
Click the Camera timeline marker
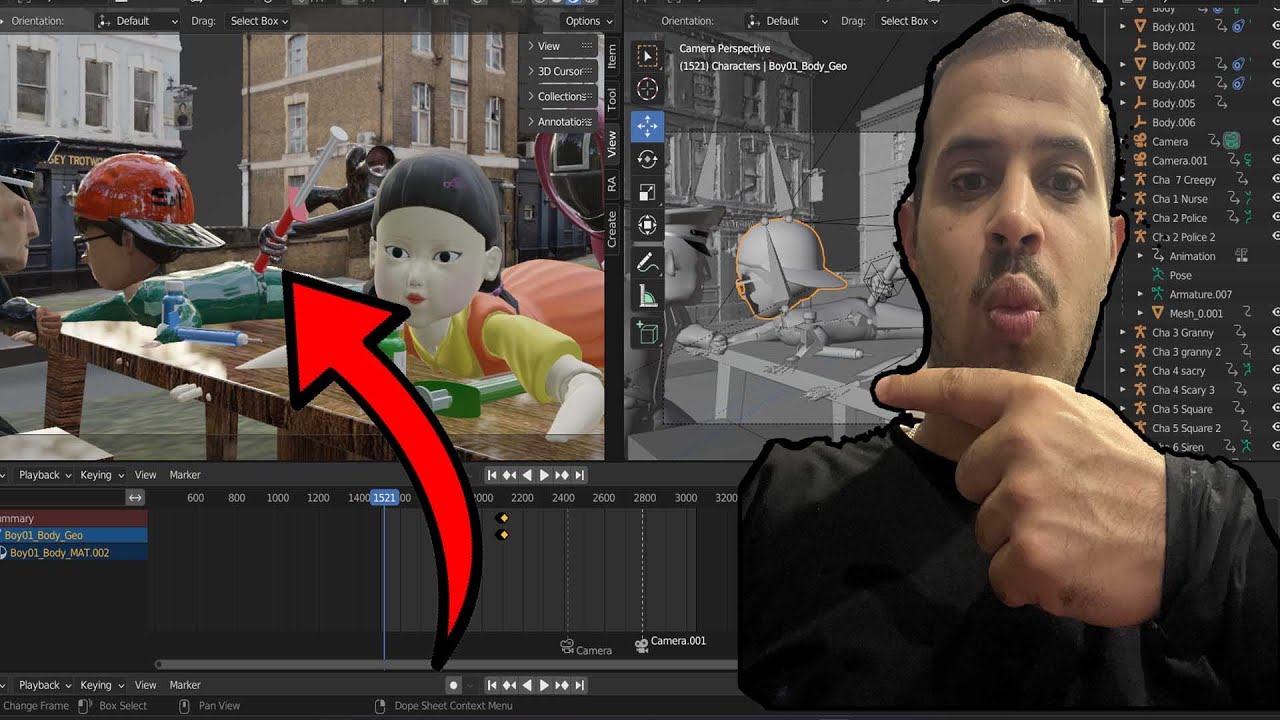tap(567, 646)
